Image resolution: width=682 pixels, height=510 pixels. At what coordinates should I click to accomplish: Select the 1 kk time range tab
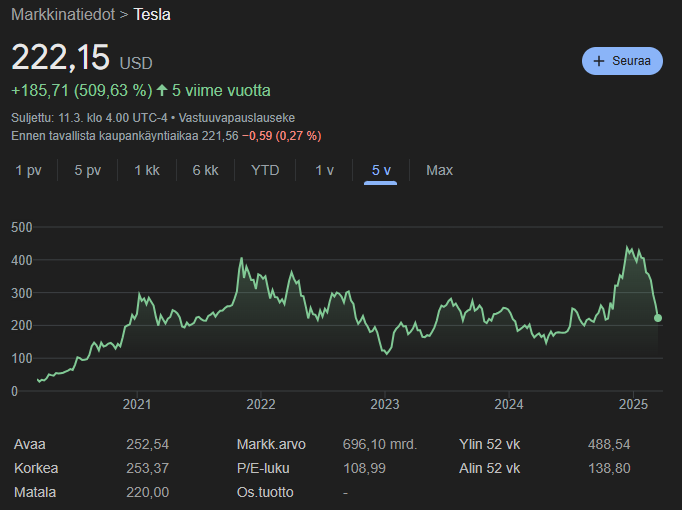147,170
